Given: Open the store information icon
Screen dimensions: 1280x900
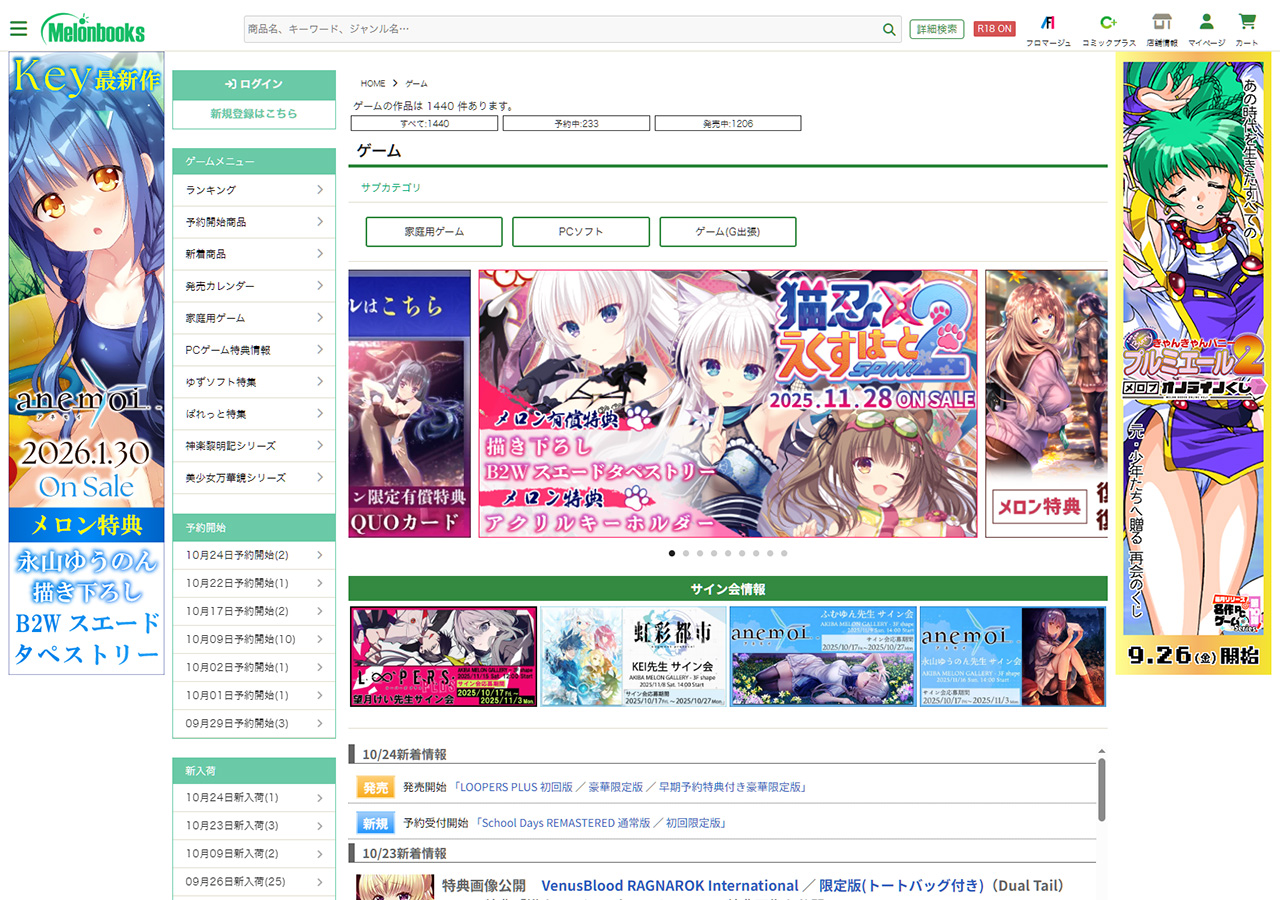Looking at the screenshot, I should [1161, 23].
